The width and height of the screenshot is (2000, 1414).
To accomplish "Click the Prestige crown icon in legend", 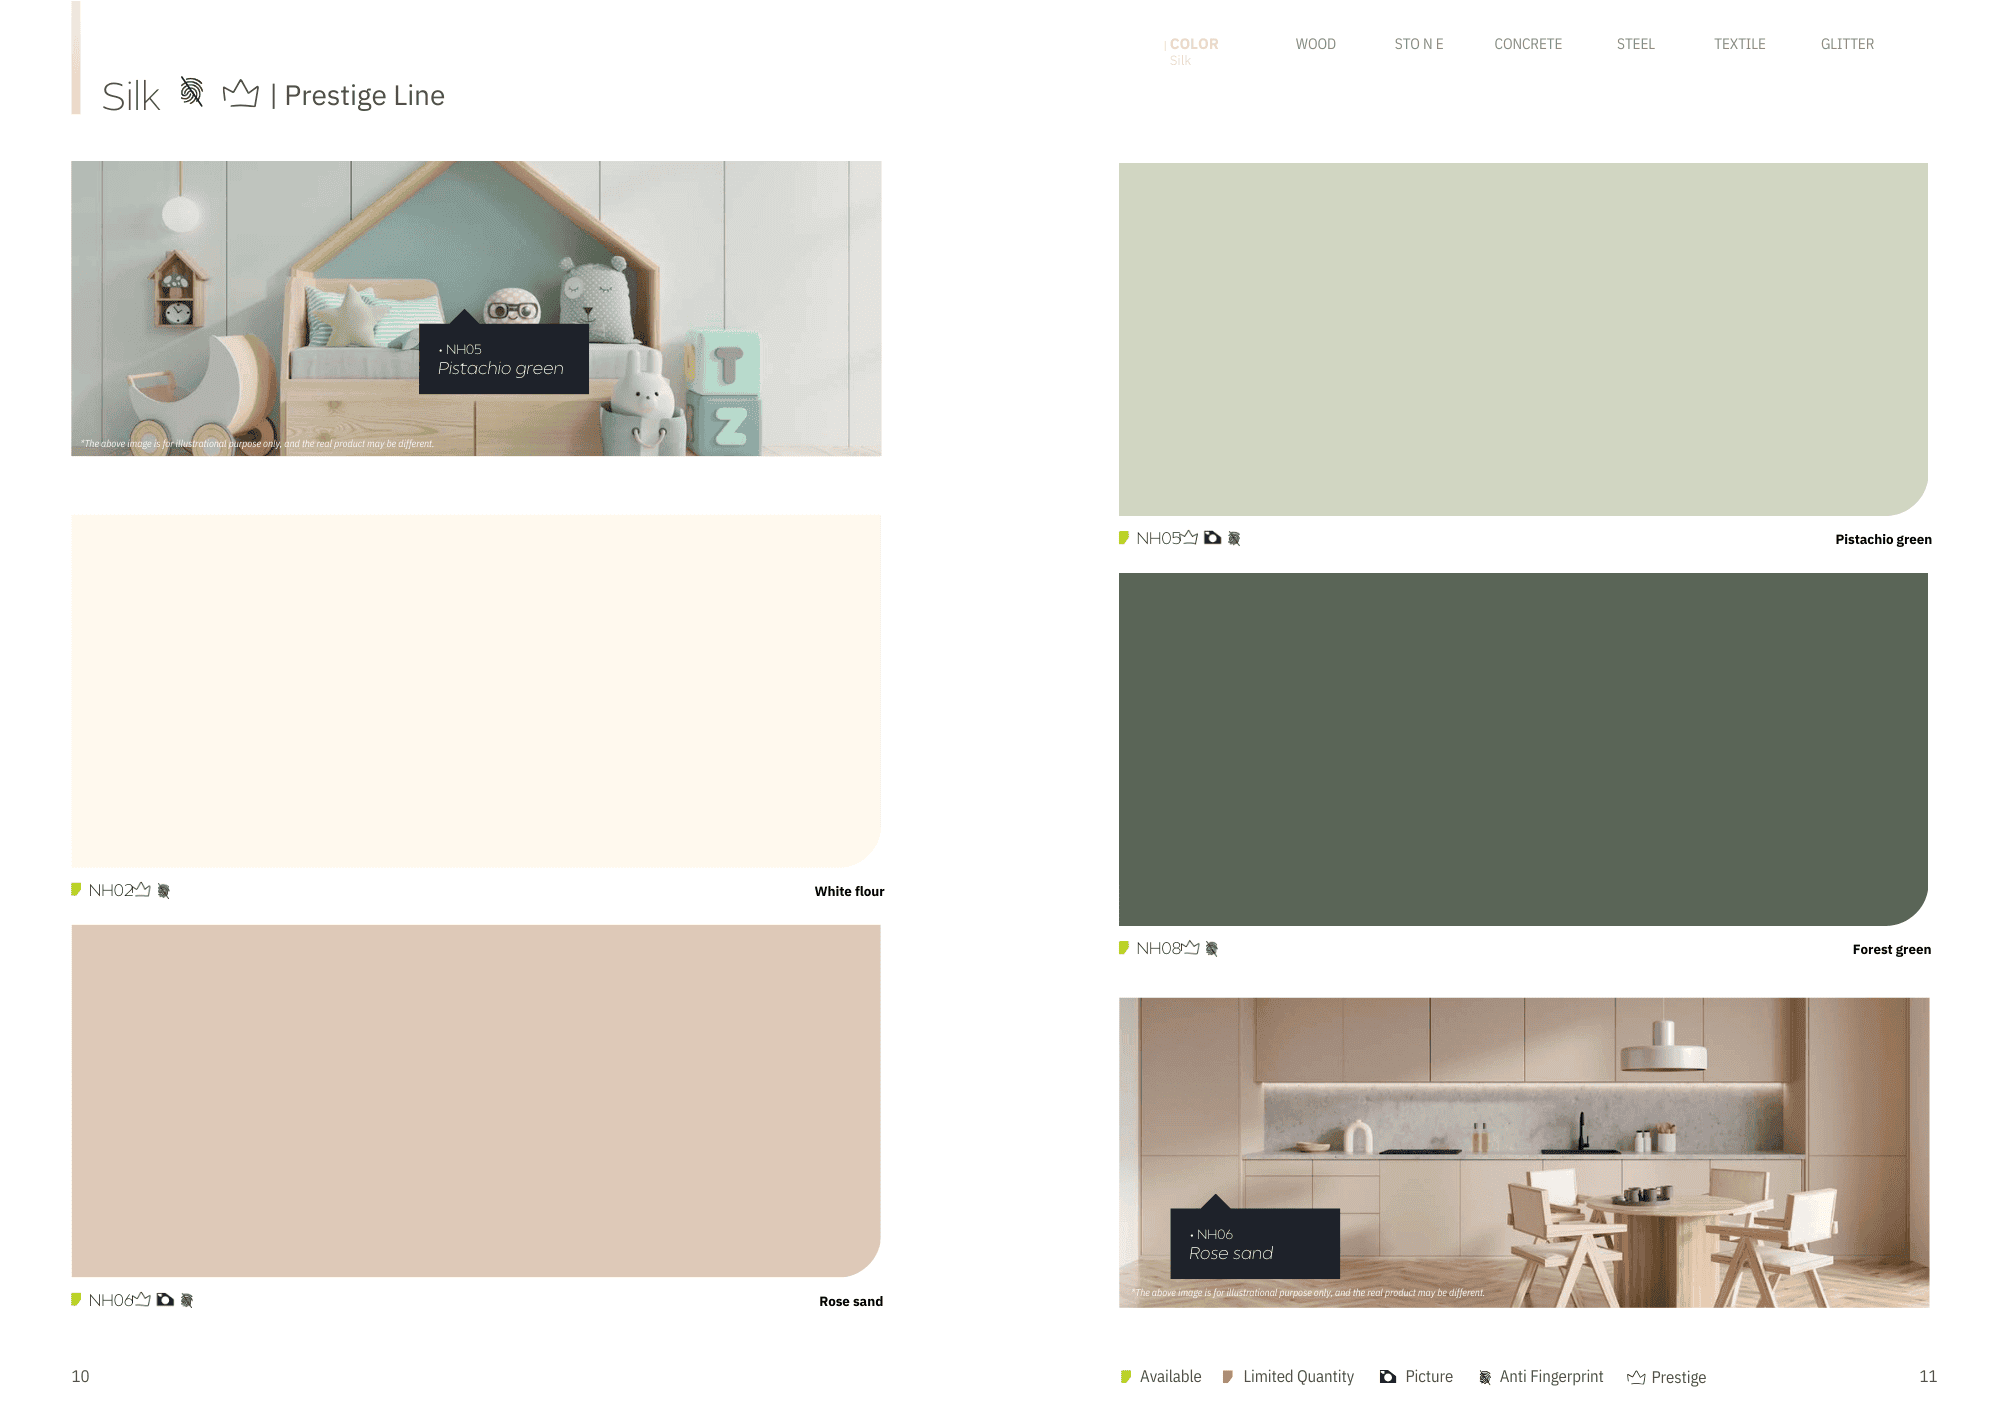I will tap(1636, 1378).
